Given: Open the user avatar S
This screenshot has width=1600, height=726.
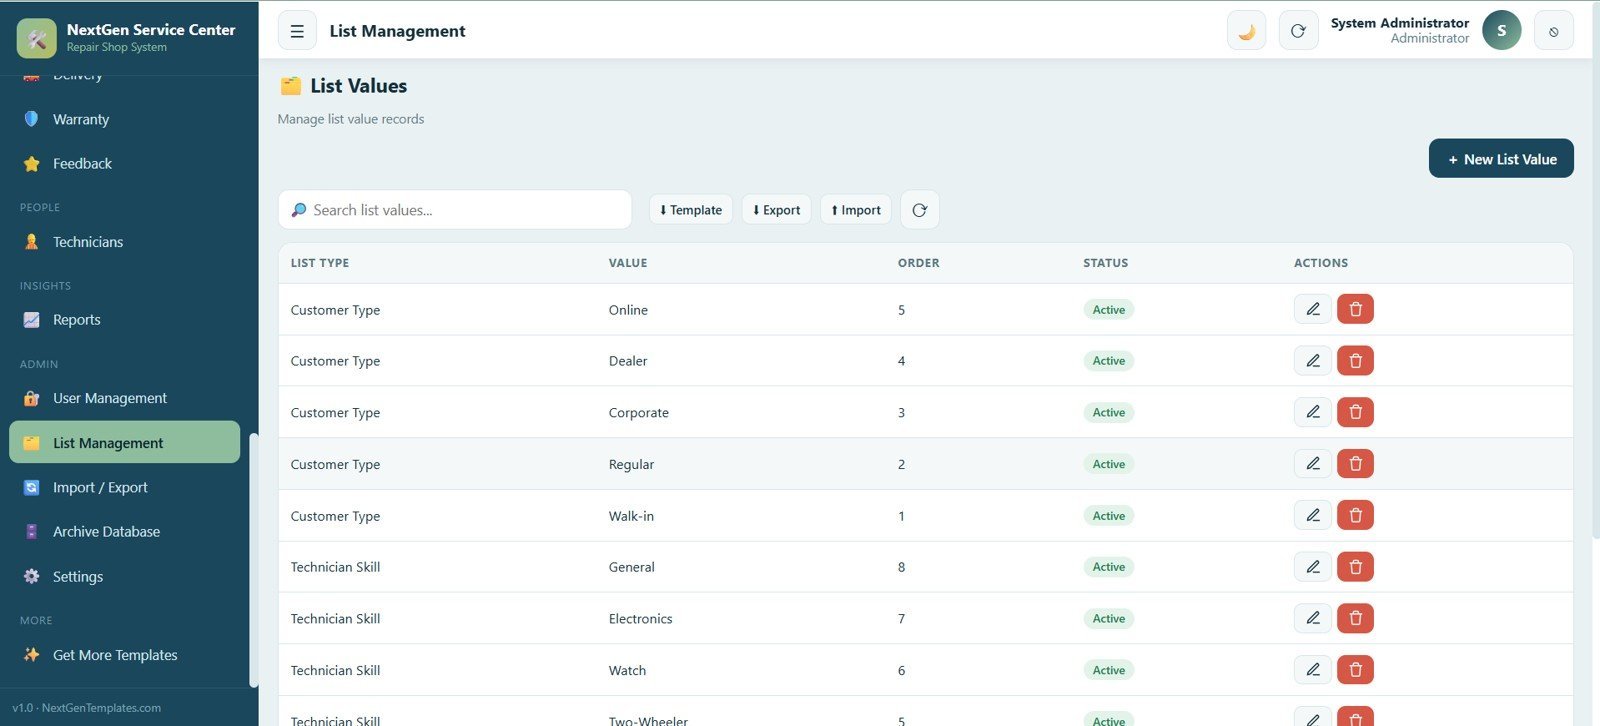Looking at the screenshot, I should click(x=1501, y=31).
